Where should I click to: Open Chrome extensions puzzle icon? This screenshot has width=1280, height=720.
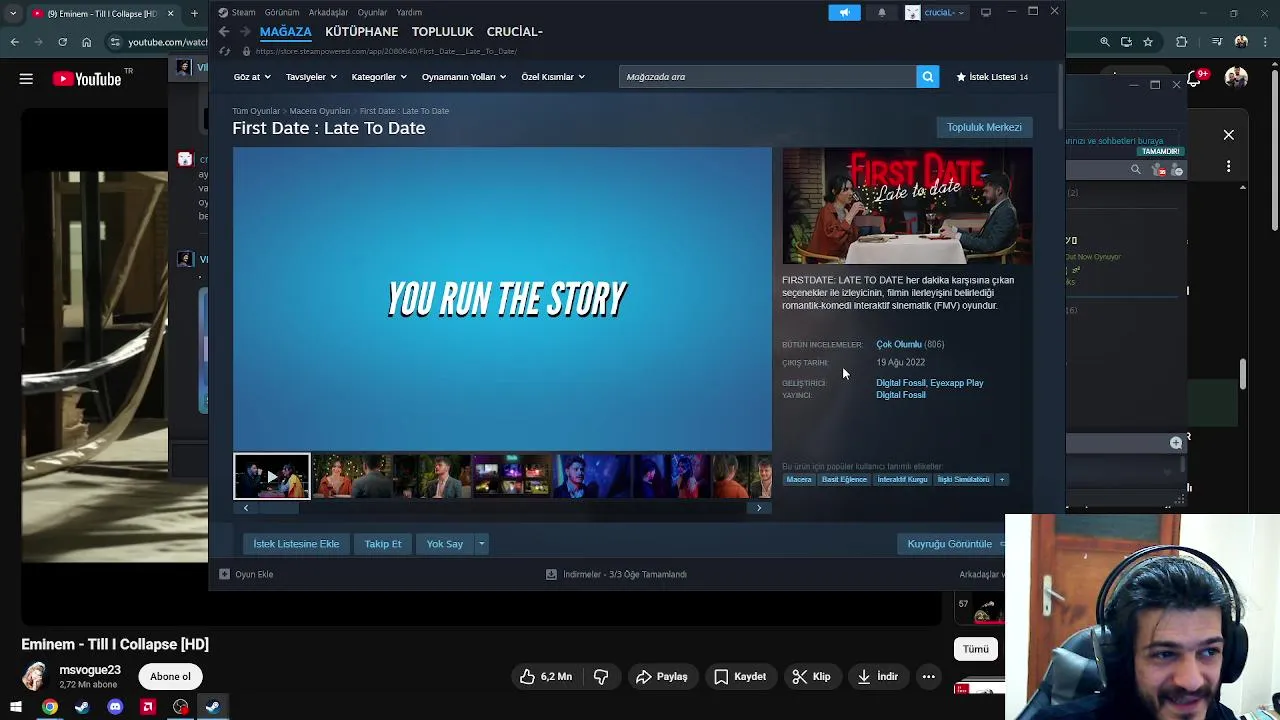pyautogui.click(x=1182, y=42)
